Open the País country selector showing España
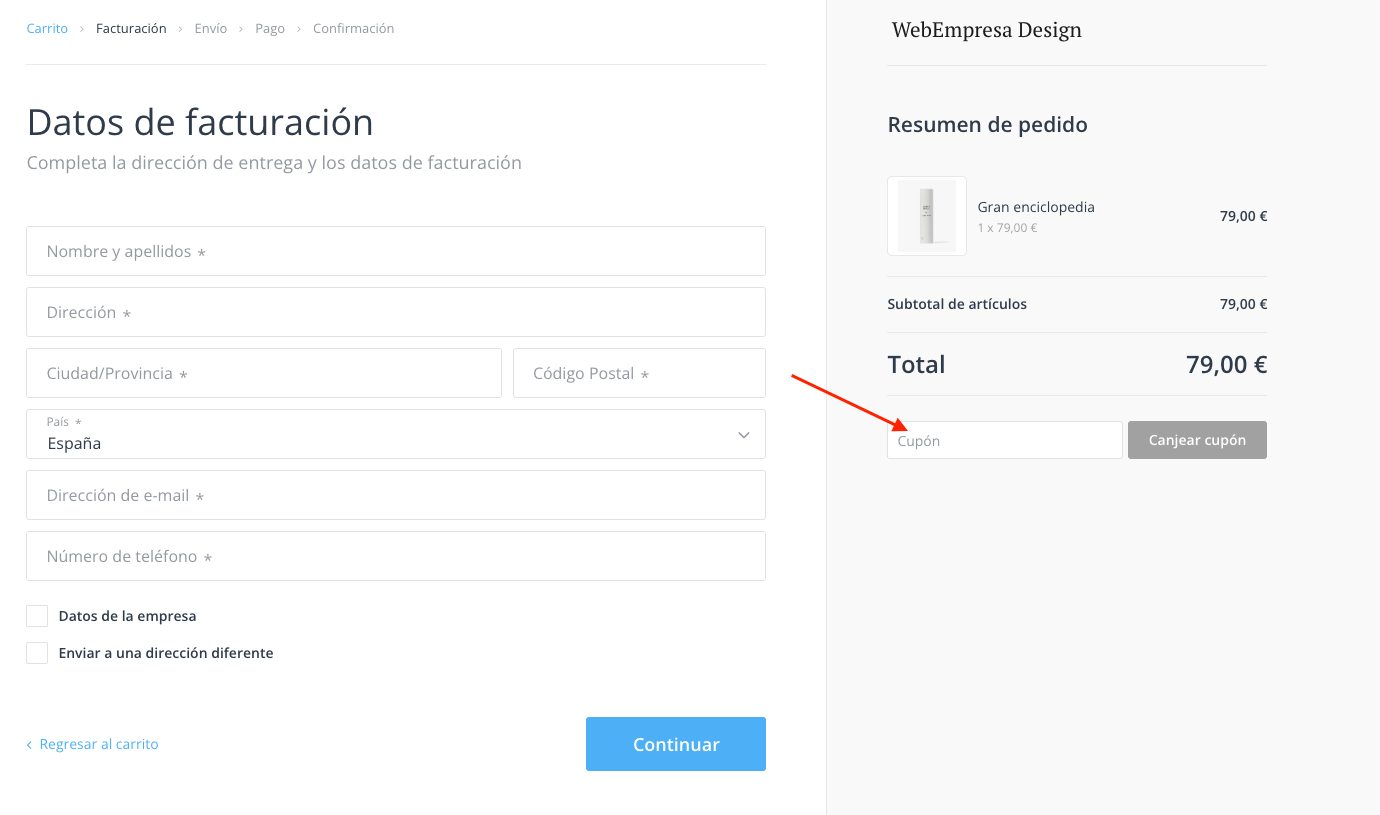The height and width of the screenshot is (815, 1380). click(396, 434)
